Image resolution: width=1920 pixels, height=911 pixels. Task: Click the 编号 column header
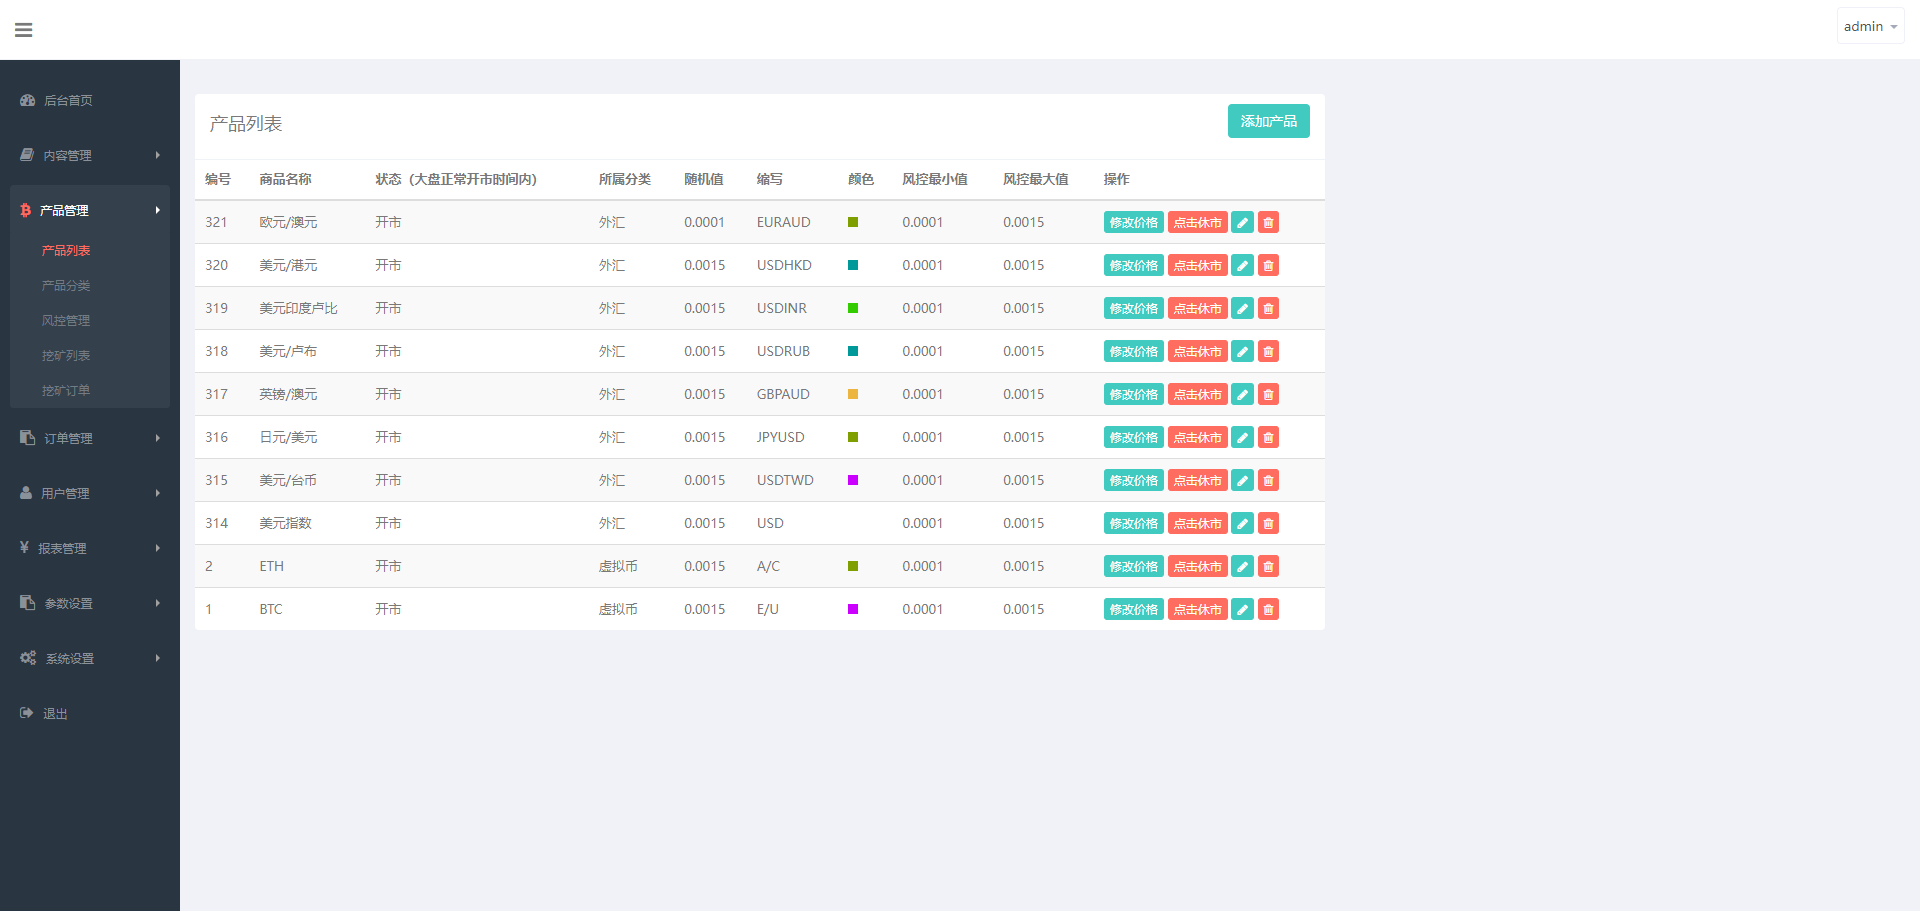(218, 179)
